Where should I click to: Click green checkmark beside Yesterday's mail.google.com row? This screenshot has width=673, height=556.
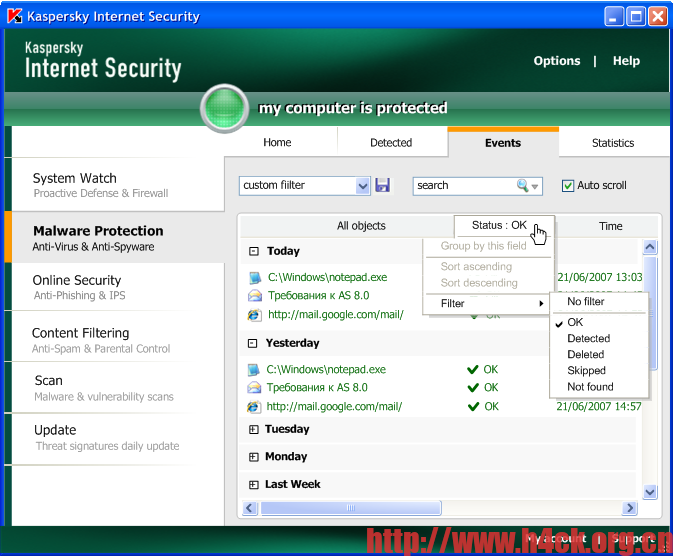pyautogui.click(x=473, y=406)
